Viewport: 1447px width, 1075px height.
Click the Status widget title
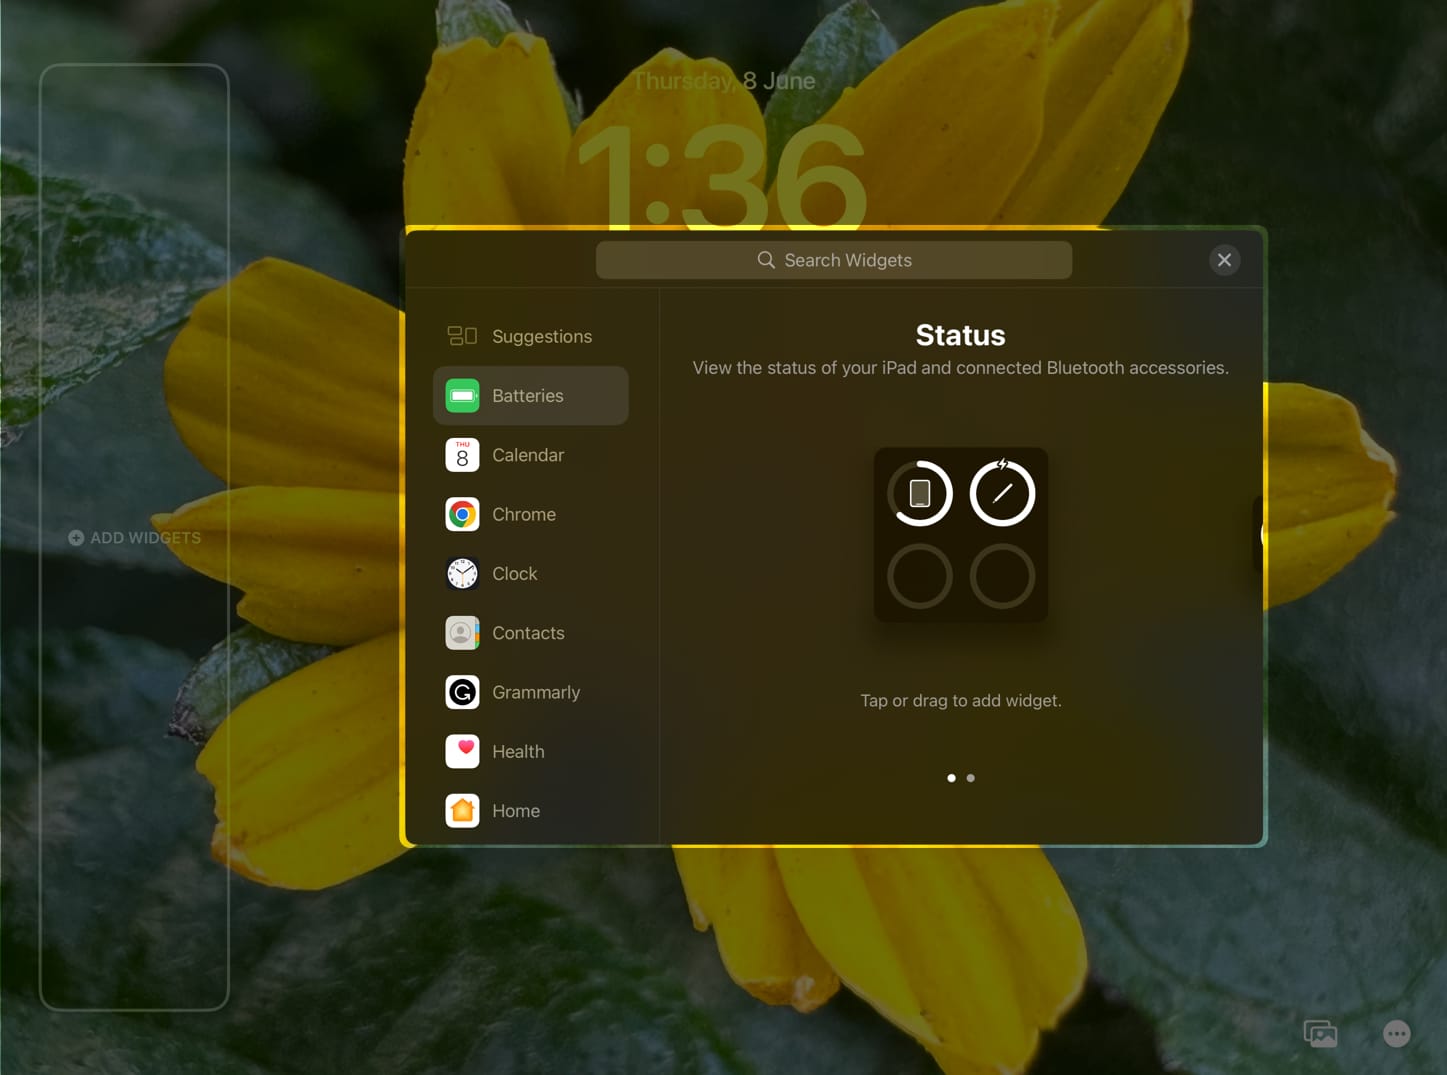click(x=960, y=335)
